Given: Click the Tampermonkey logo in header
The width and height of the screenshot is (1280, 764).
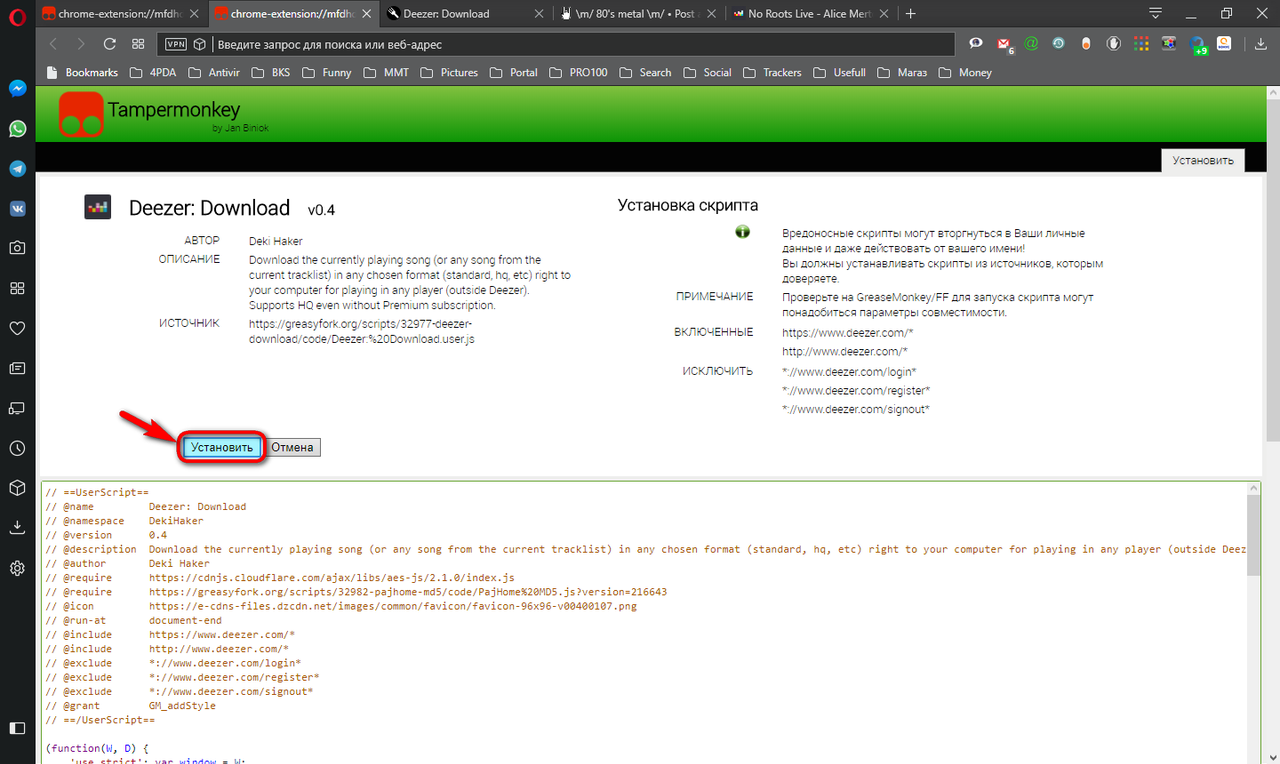Looking at the screenshot, I should coord(81,114).
